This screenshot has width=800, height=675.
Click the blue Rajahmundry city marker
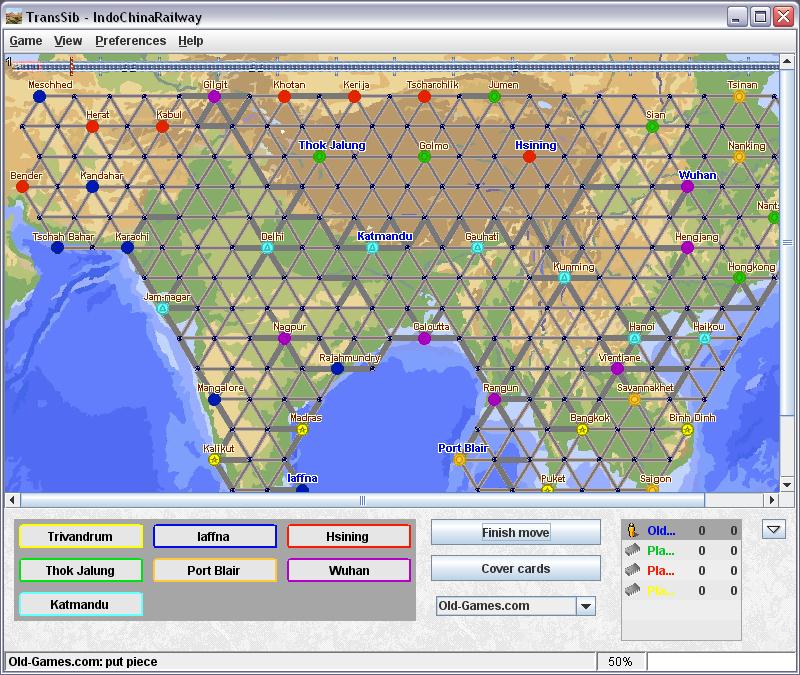pos(337,368)
